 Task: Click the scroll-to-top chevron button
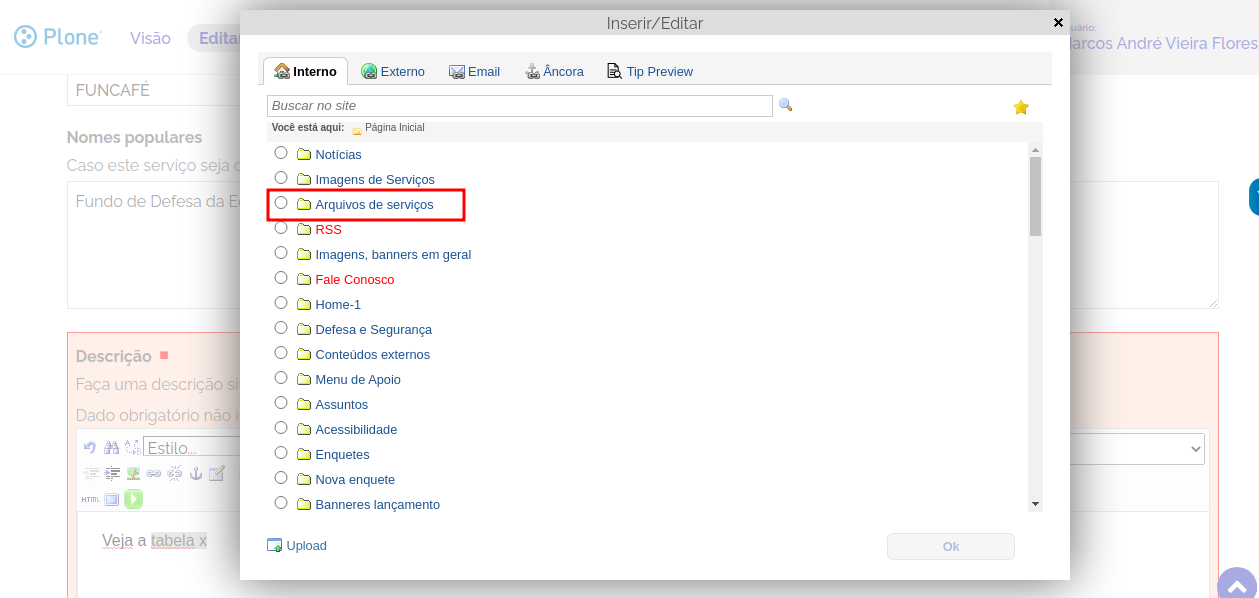(x=1237, y=586)
